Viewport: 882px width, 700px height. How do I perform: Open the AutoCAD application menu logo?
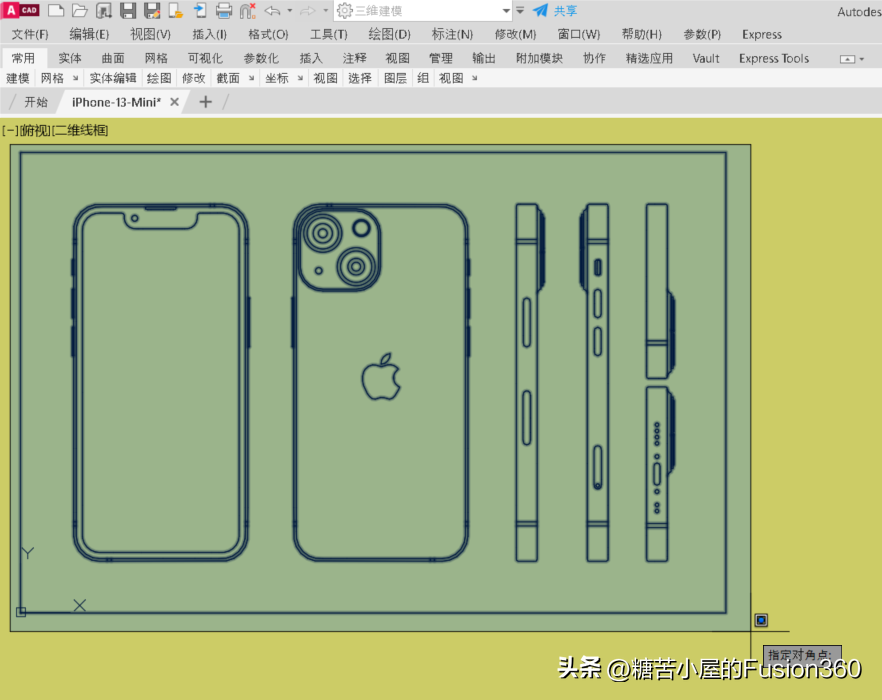point(21,10)
